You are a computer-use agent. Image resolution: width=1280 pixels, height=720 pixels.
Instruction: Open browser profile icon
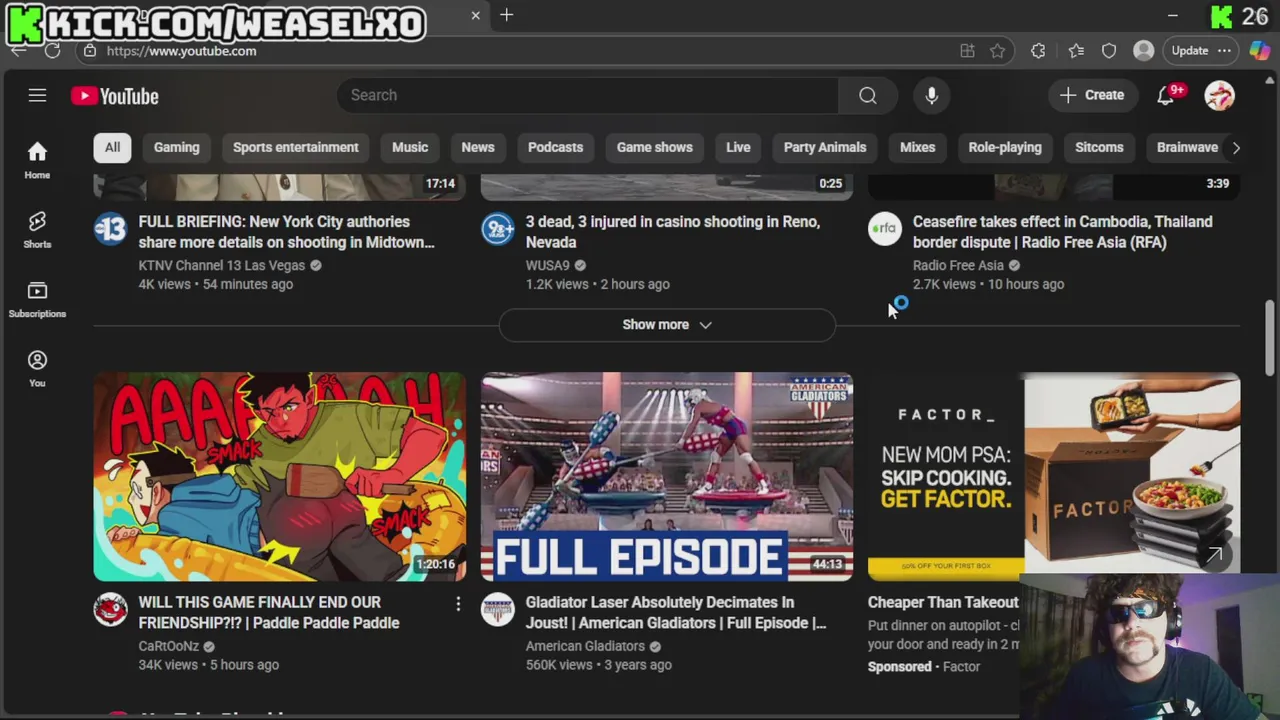click(1143, 50)
